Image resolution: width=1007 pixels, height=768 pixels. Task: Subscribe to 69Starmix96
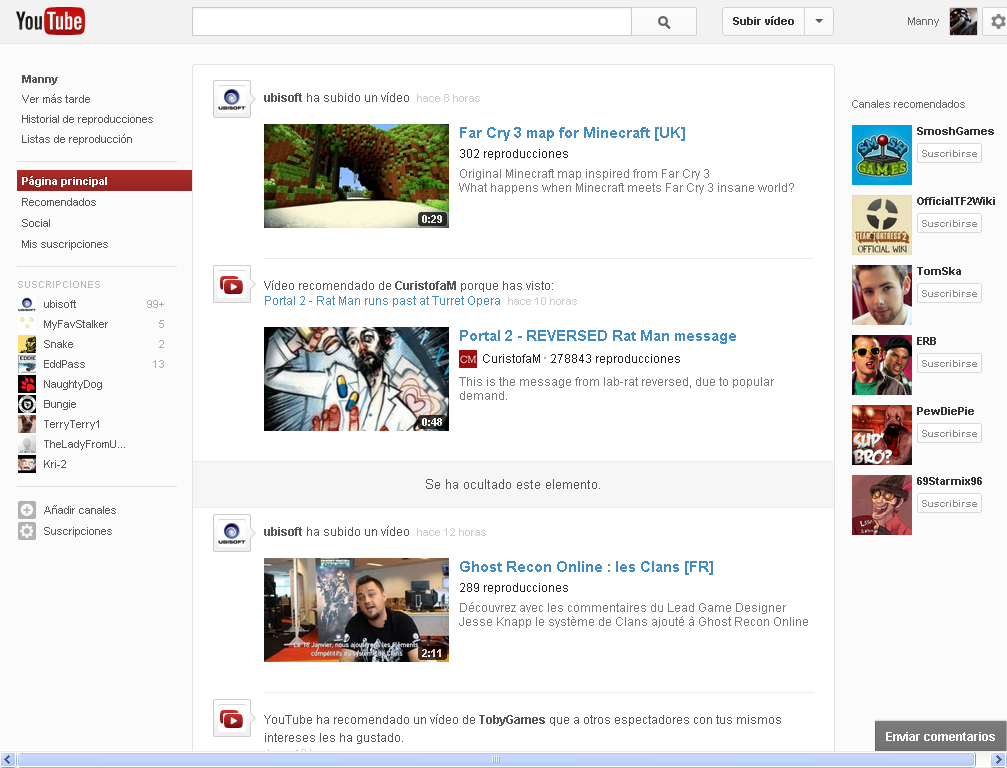[949, 503]
